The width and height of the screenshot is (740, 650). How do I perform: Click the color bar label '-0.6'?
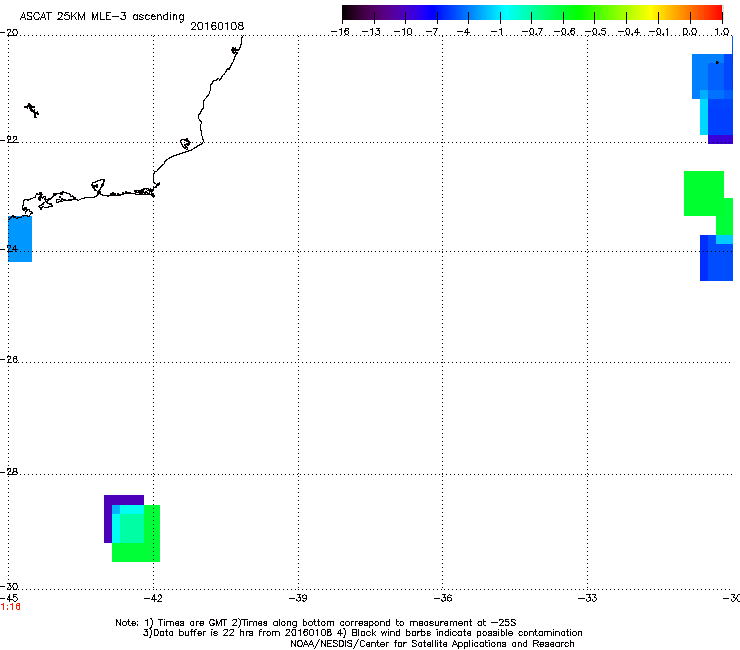[x=563, y=32]
